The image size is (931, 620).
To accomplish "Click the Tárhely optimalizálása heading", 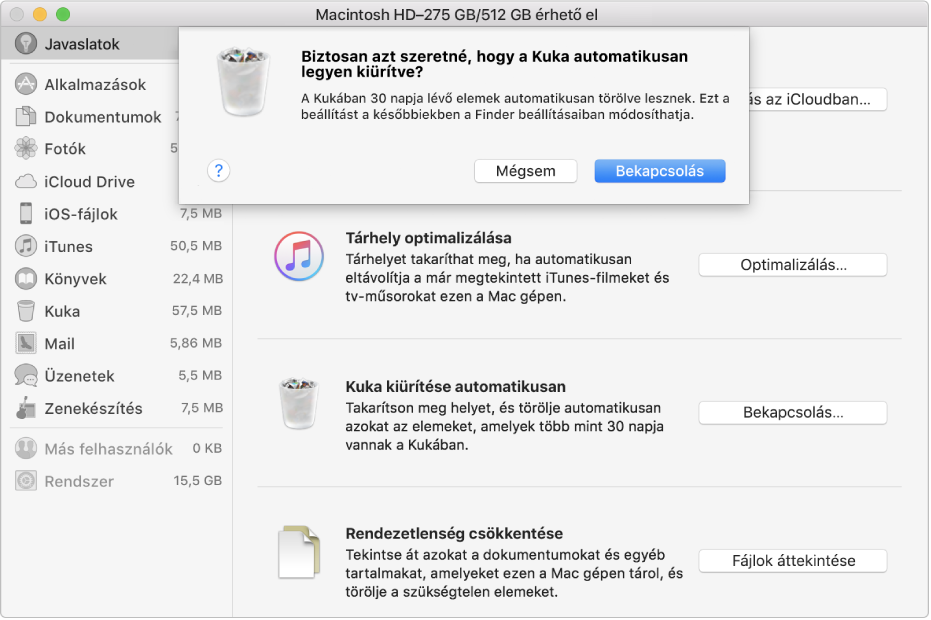I will click(428, 238).
